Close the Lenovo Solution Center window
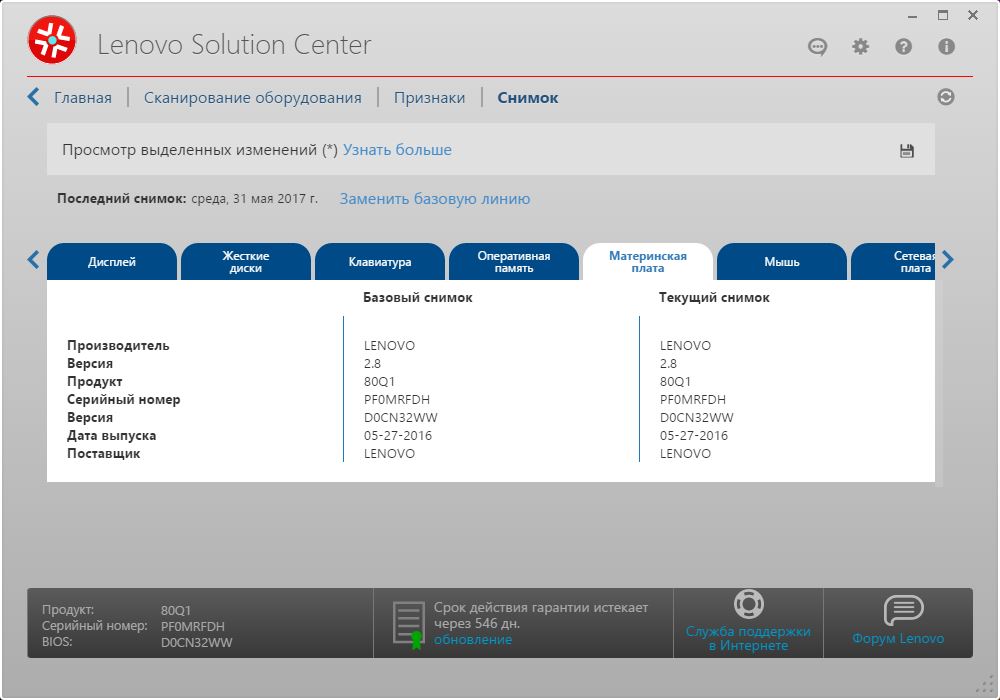Image resolution: width=1000 pixels, height=700 pixels. [x=973, y=15]
